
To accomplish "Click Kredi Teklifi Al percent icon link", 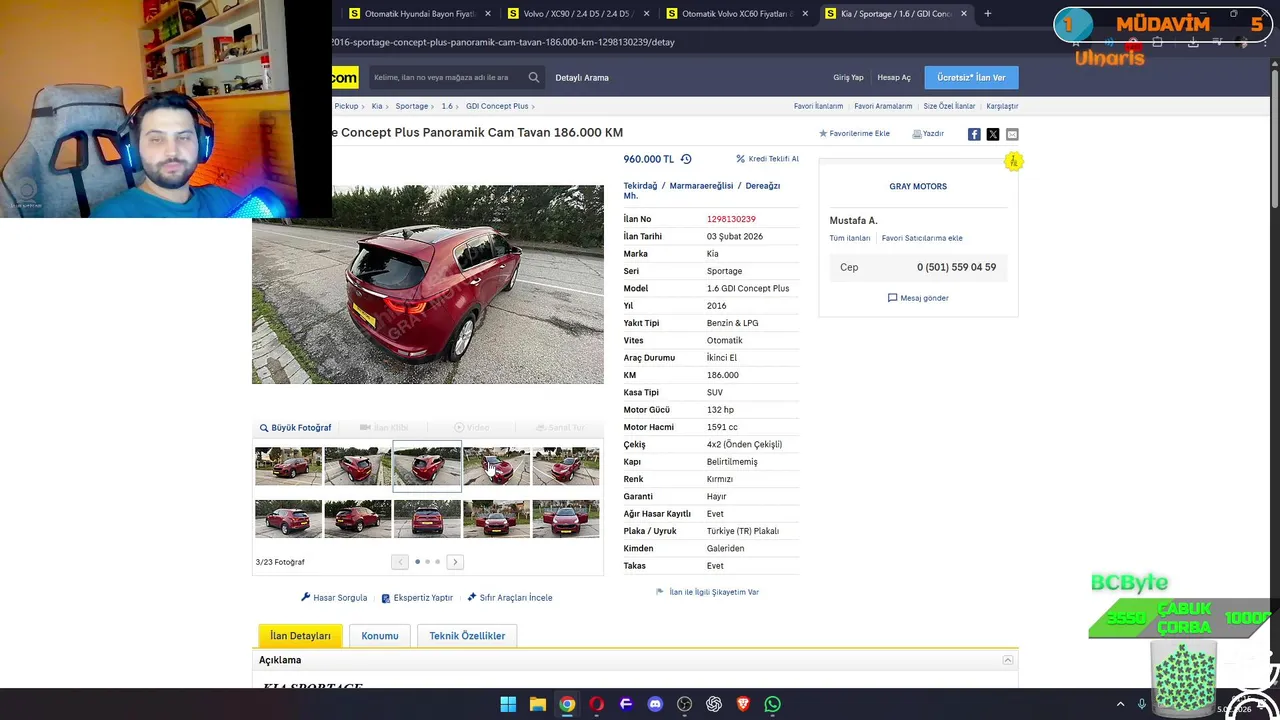I will click(767, 159).
